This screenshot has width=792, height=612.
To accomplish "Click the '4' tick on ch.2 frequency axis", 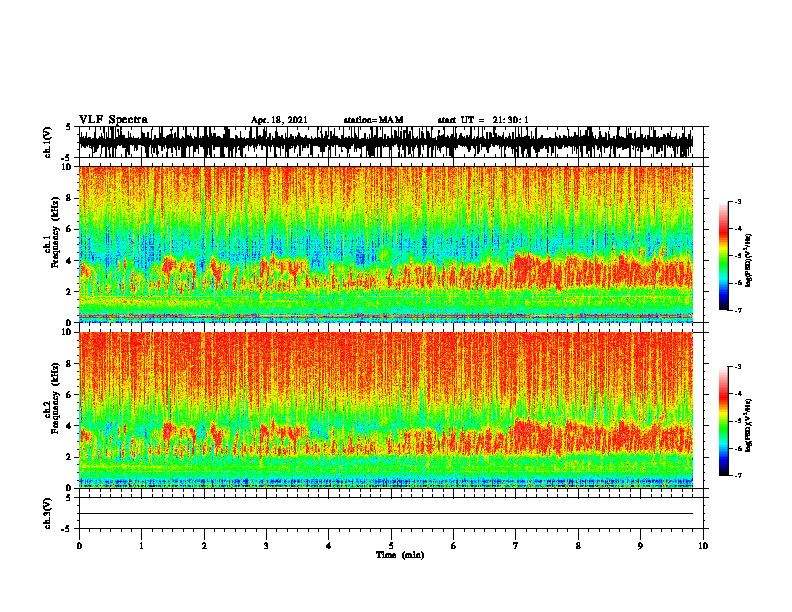I will point(71,426).
